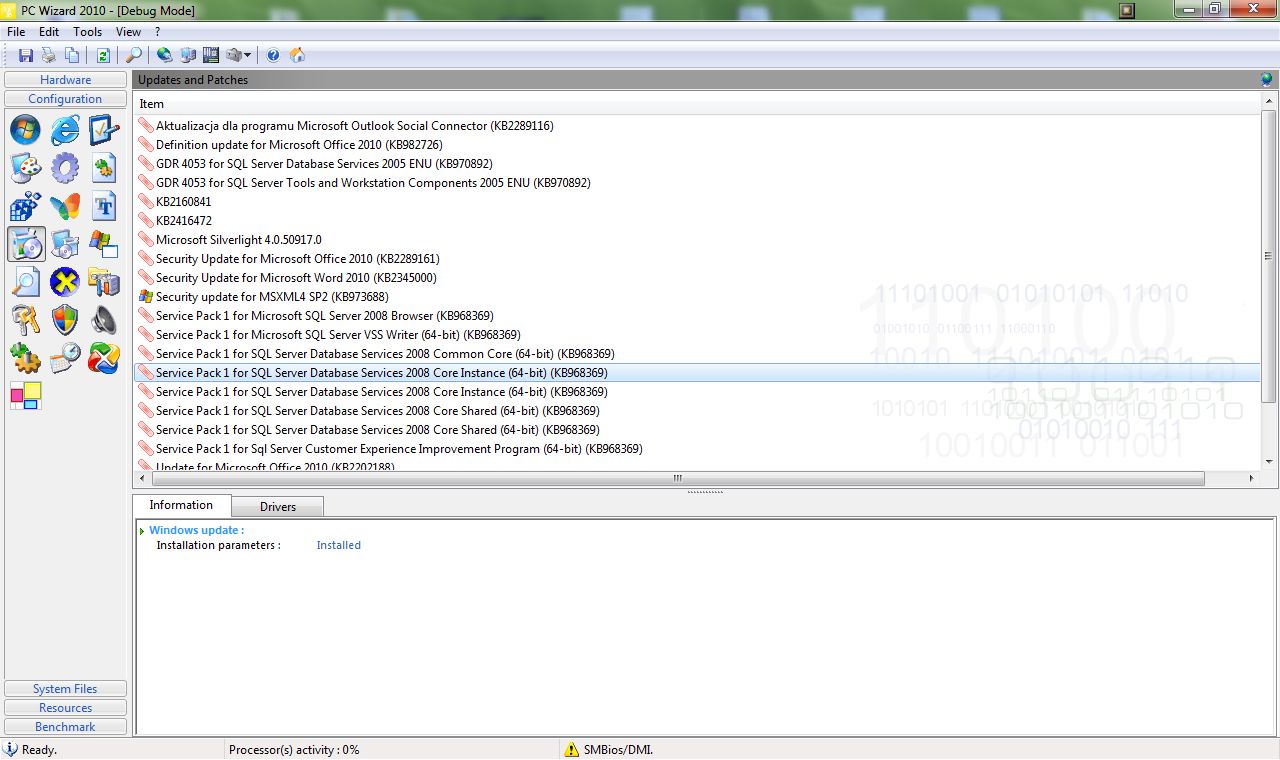Select the pink yellow color squares icon

[26, 396]
